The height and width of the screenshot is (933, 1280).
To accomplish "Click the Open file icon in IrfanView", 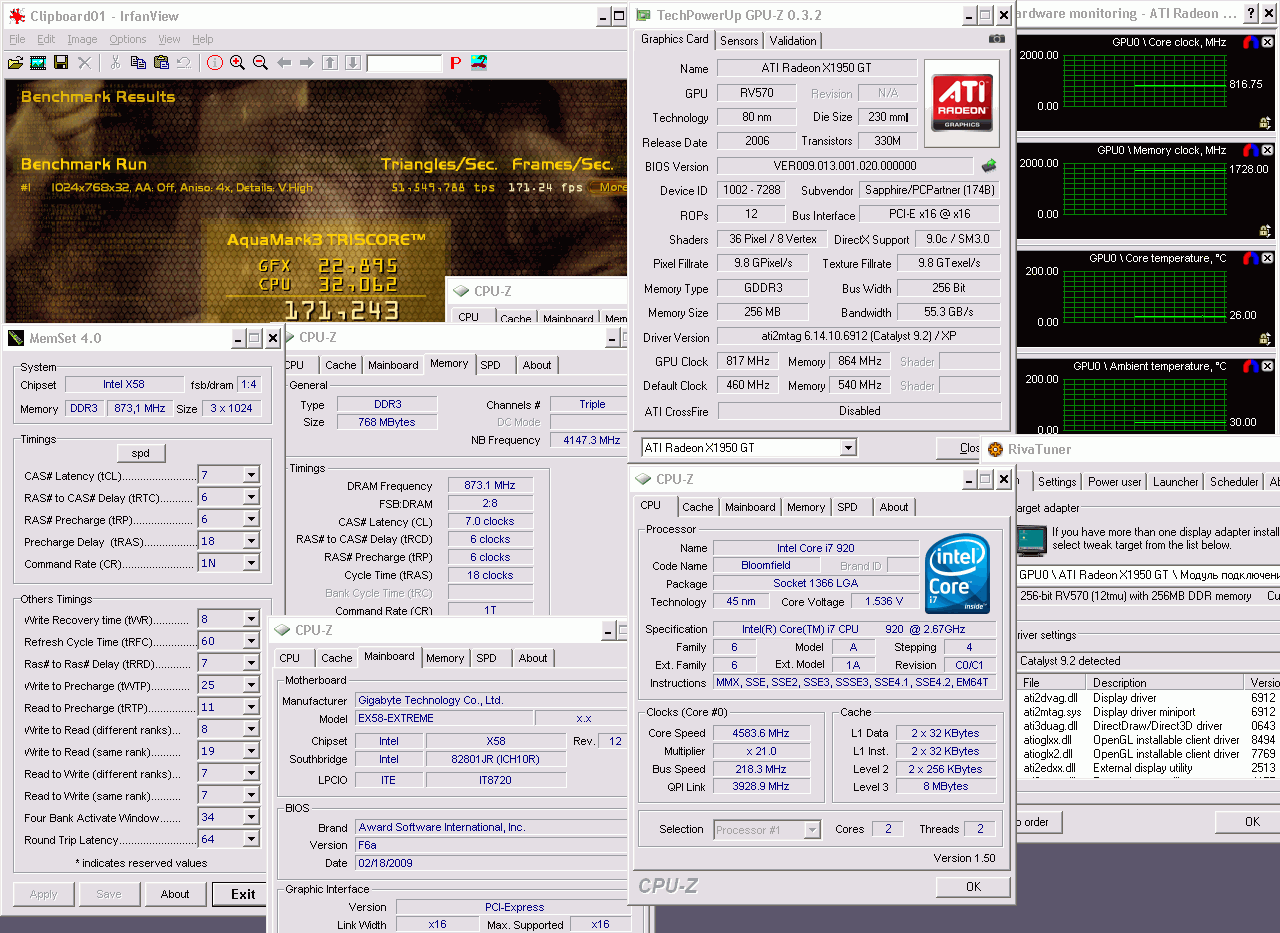I will pyautogui.click(x=15, y=62).
